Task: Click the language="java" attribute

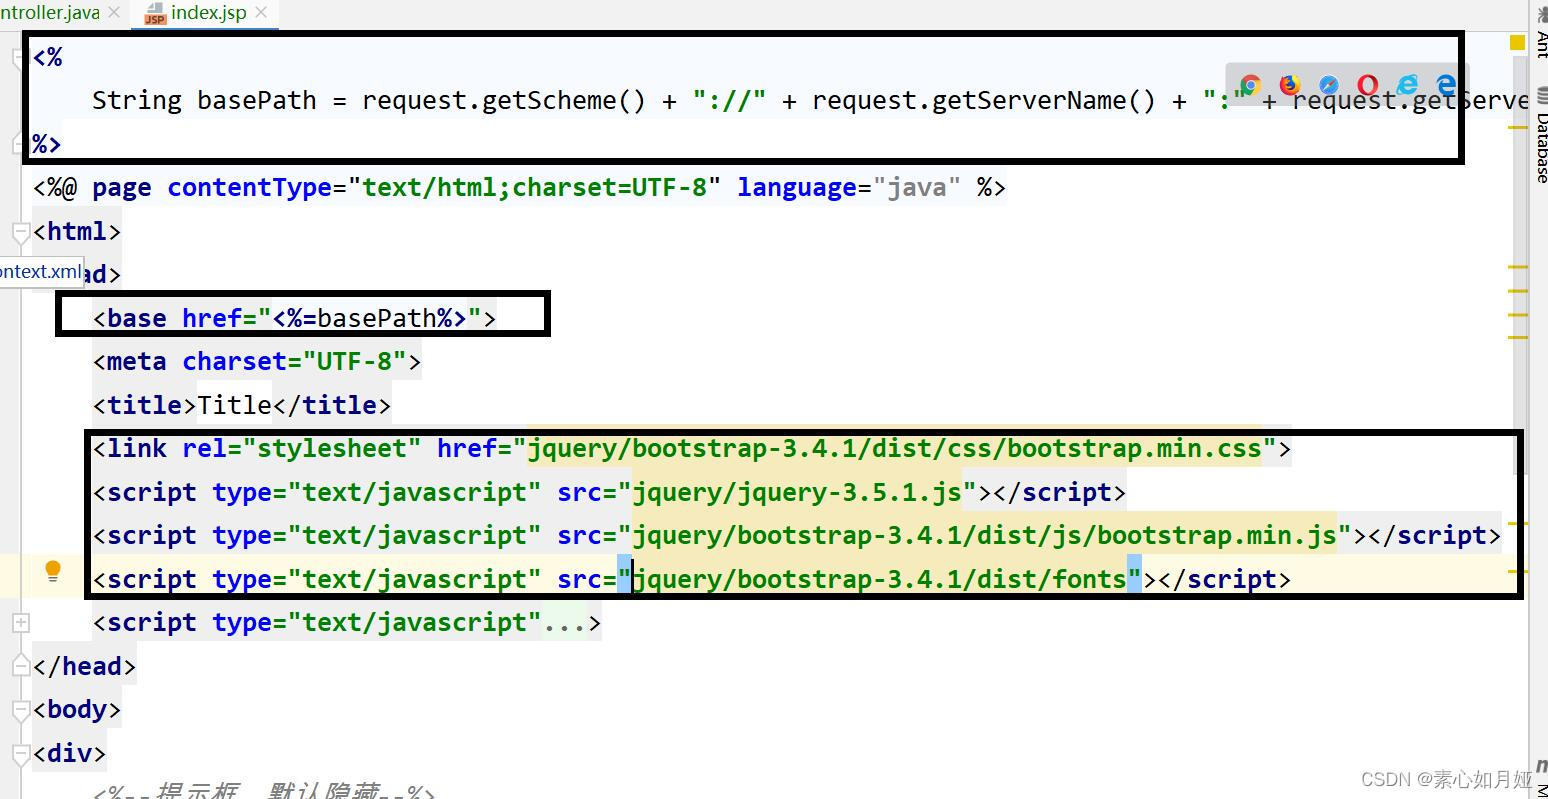Action: [x=849, y=187]
